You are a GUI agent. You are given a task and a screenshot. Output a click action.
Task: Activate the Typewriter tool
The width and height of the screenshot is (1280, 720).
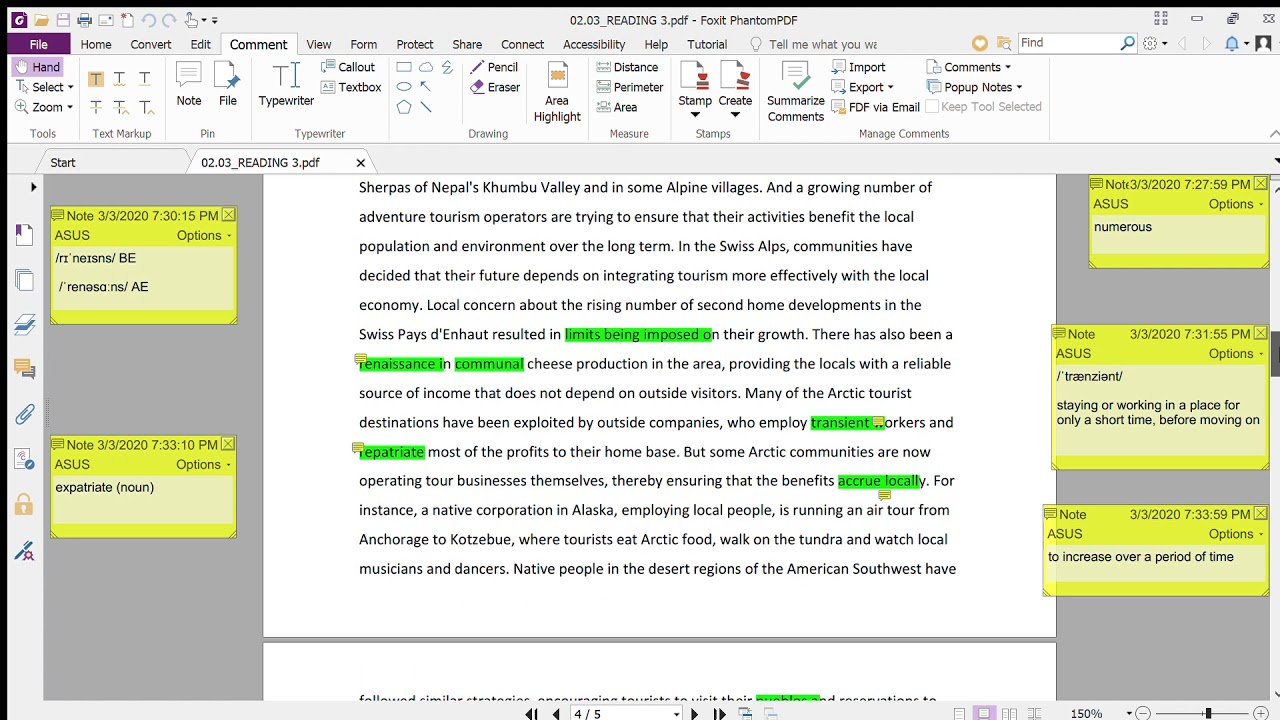[286, 84]
